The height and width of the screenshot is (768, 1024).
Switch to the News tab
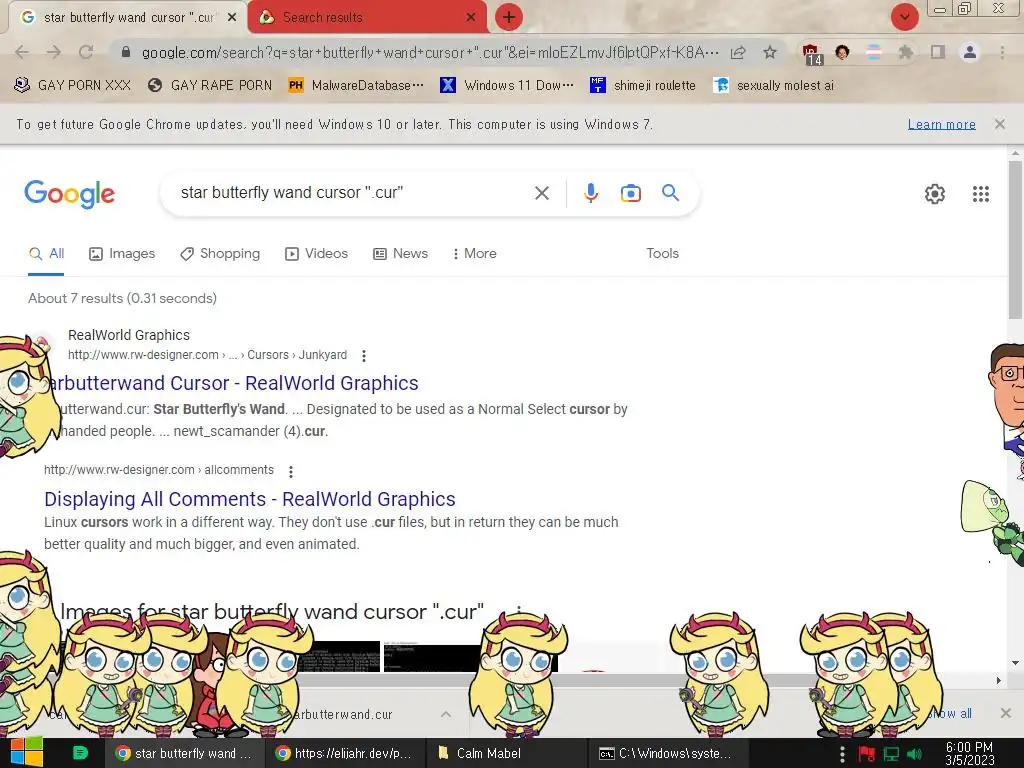pyautogui.click(x=400, y=253)
